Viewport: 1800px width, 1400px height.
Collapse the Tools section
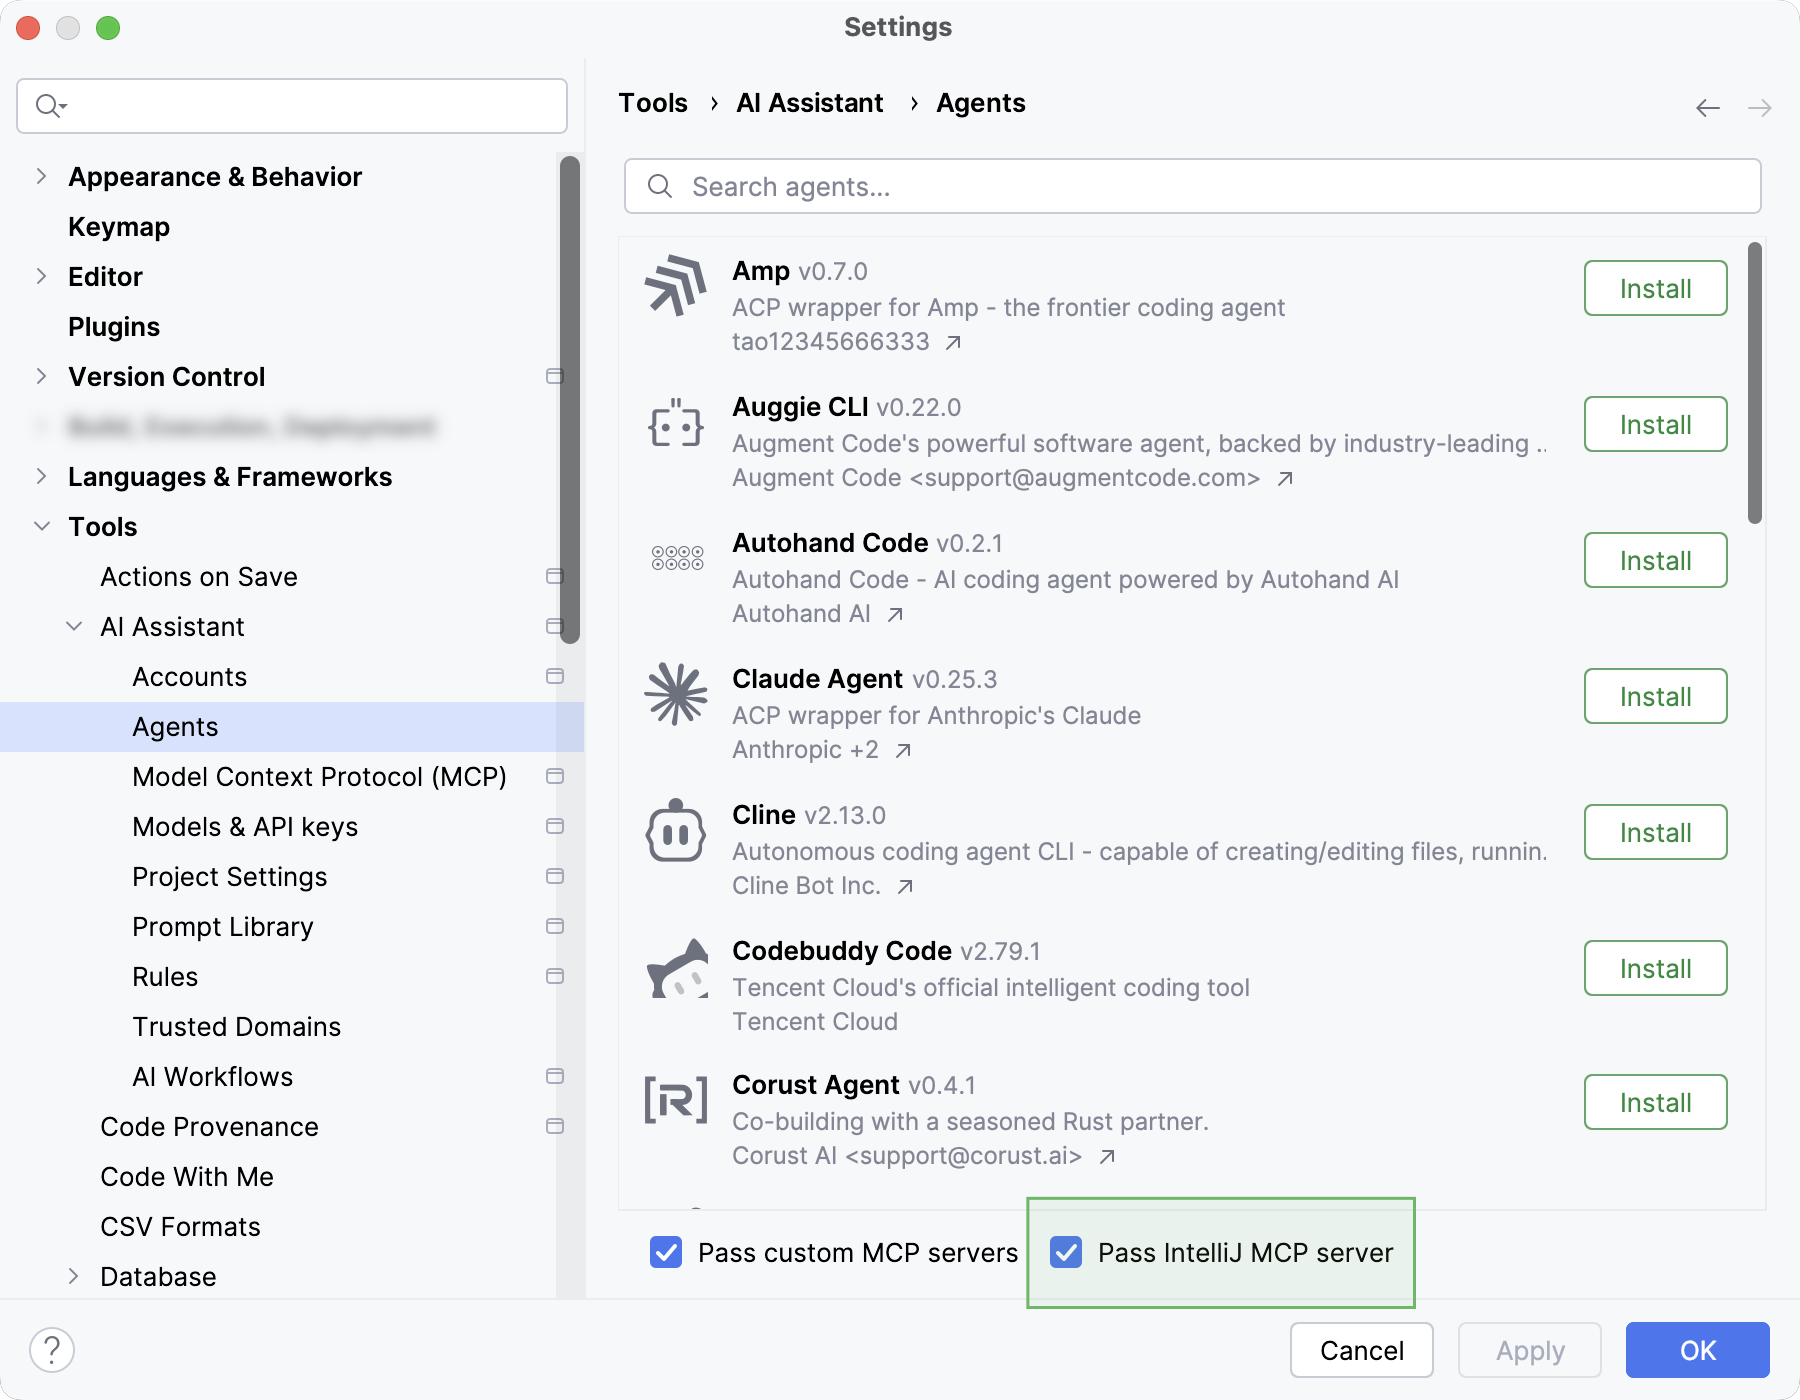(x=41, y=526)
